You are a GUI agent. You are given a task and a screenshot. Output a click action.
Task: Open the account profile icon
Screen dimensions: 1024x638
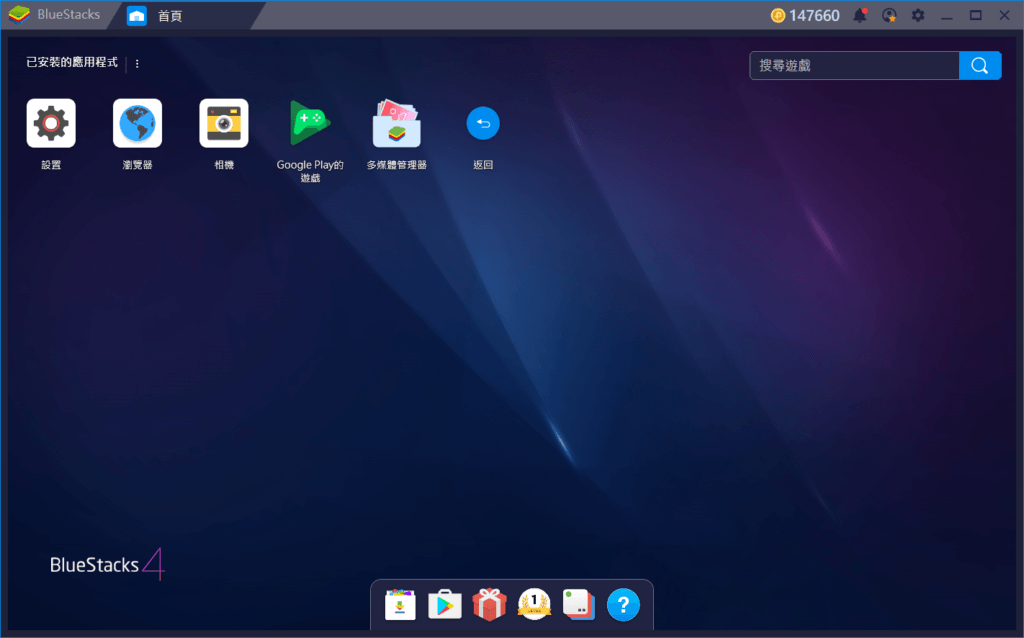[x=889, y=15]
